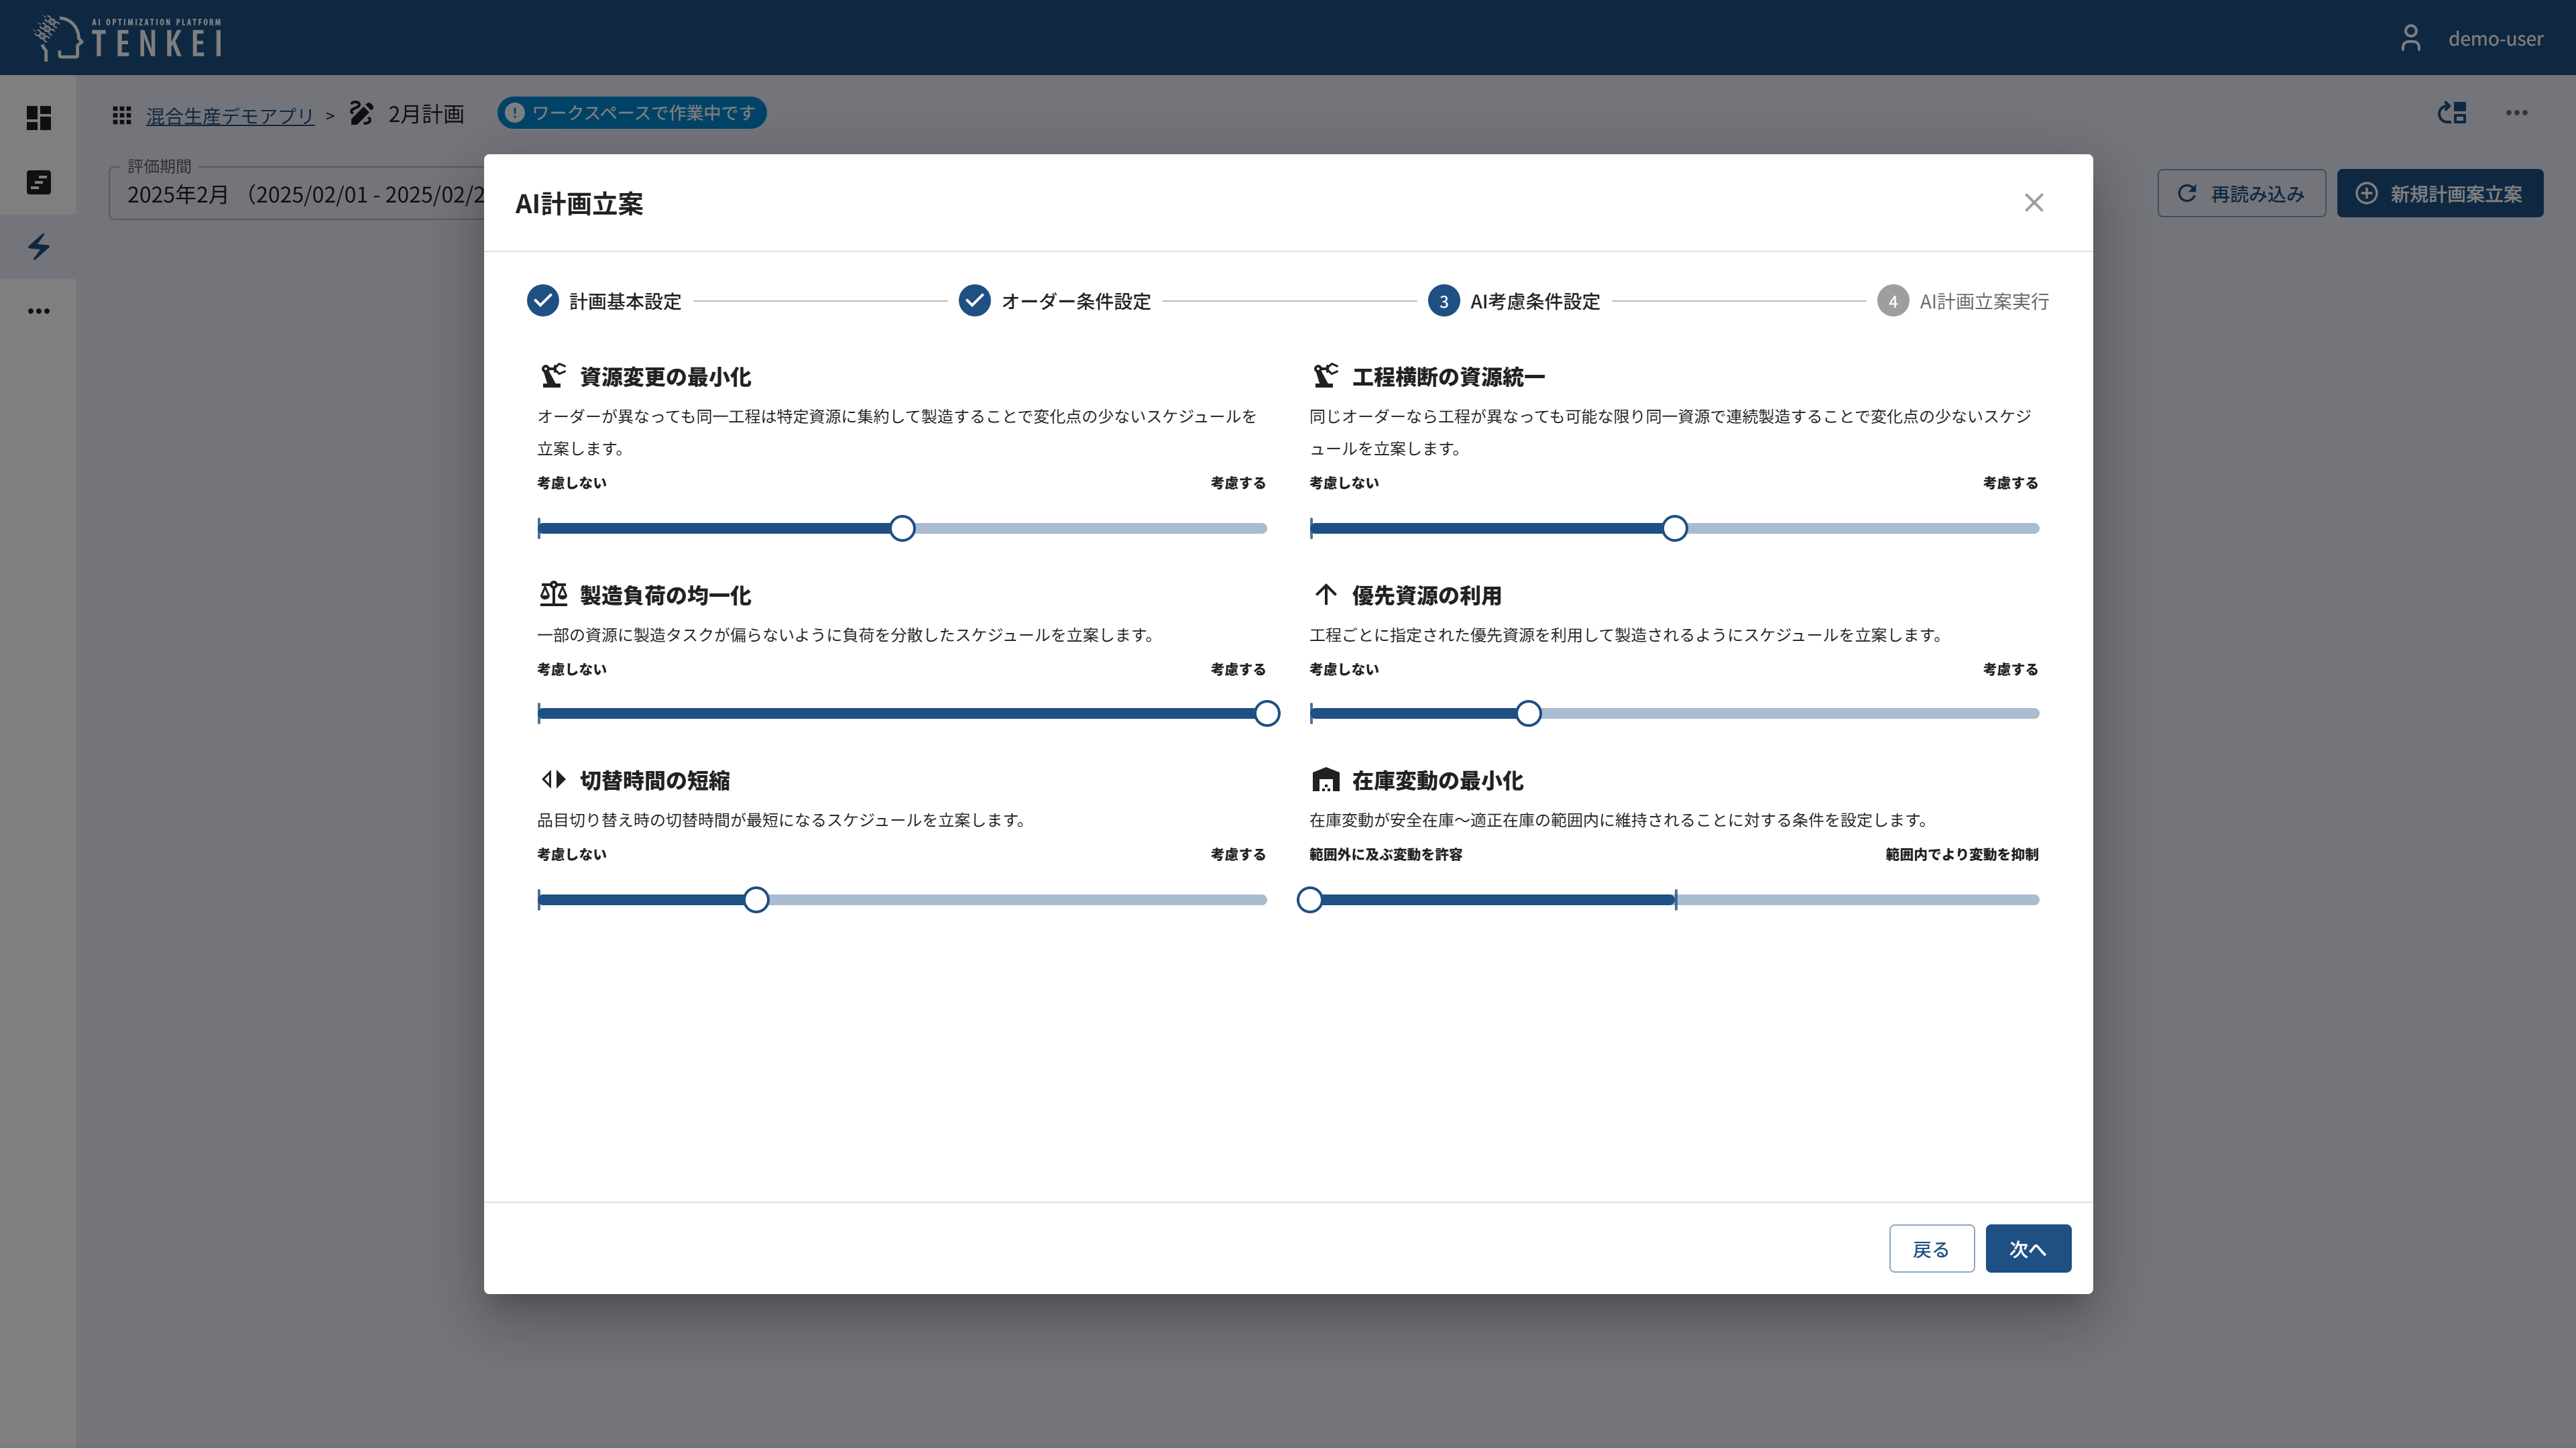Click the user profile icon

(x=2410, y=38)
